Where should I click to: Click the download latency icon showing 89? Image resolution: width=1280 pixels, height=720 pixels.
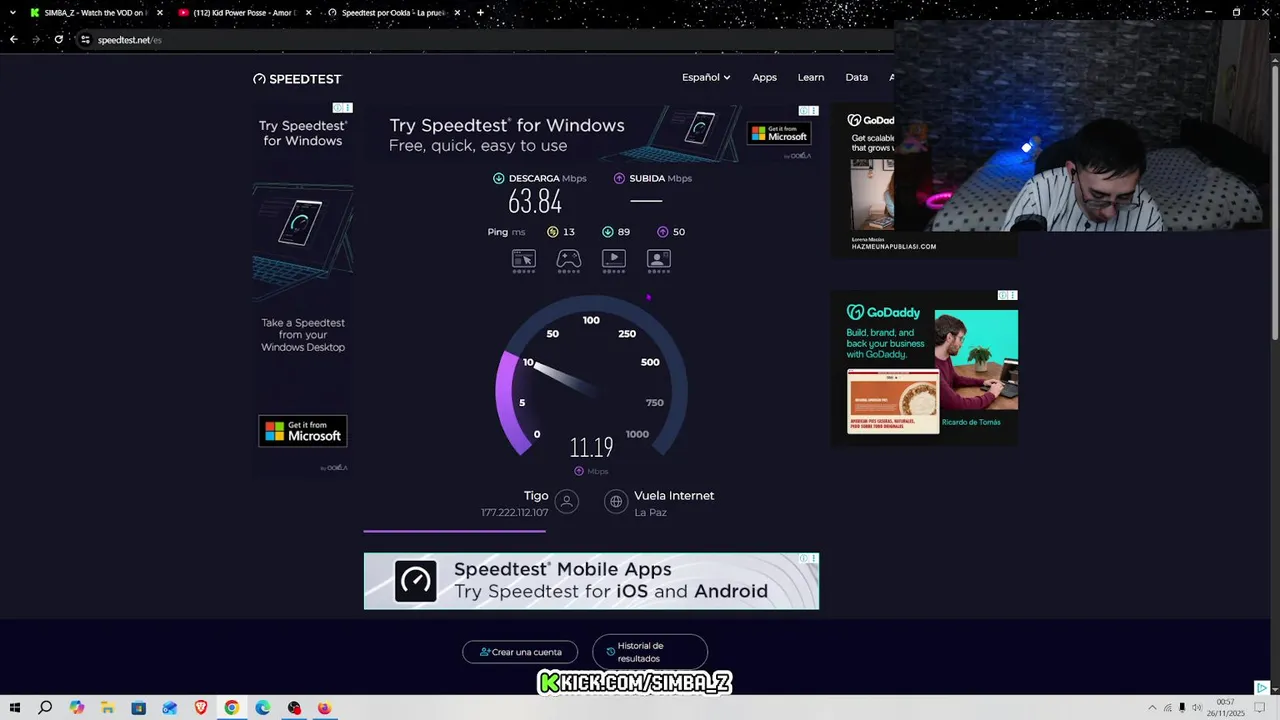(x=607, y=232)
